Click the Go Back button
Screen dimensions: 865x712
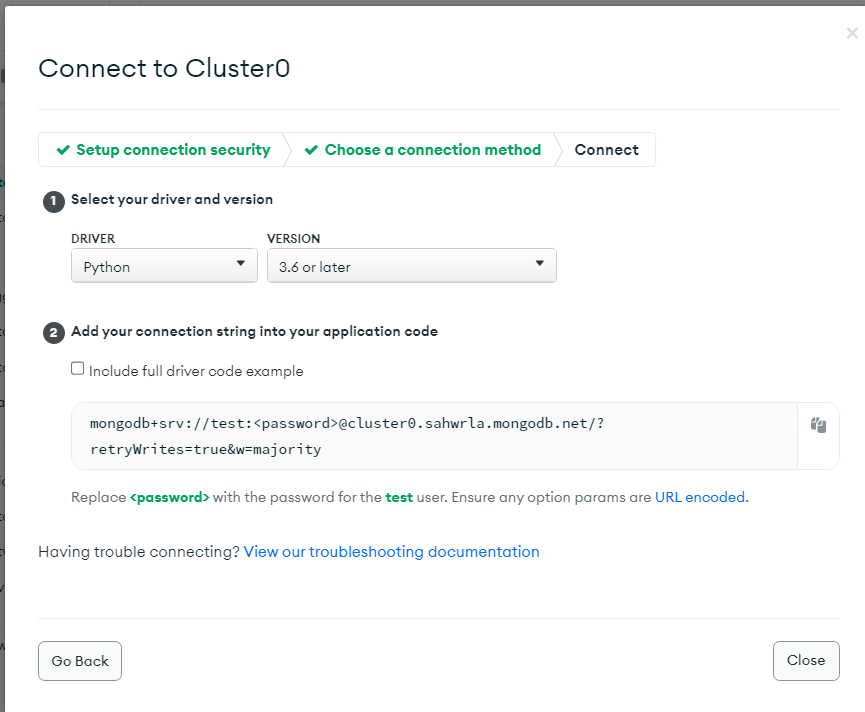(80, 661)
